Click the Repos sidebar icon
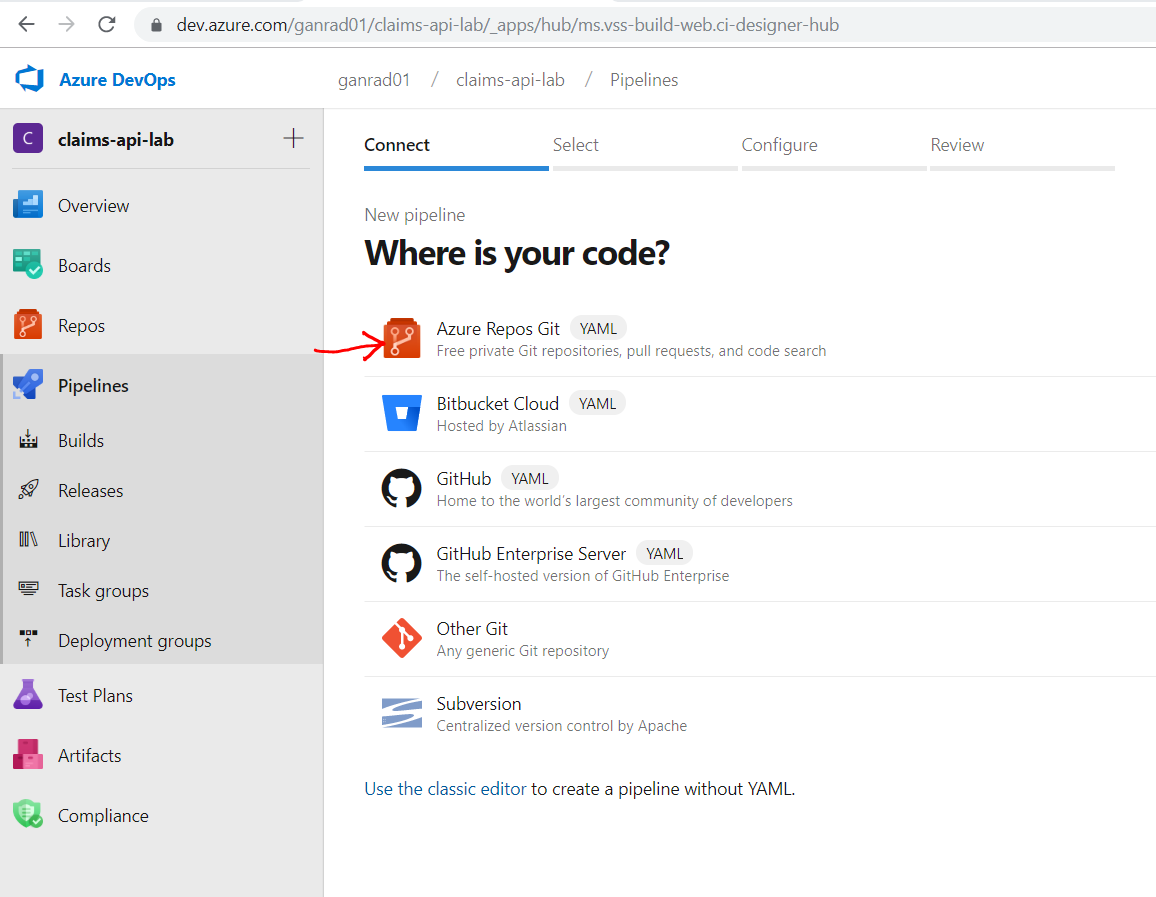The image size is (1156, 897). pos(28,324)
